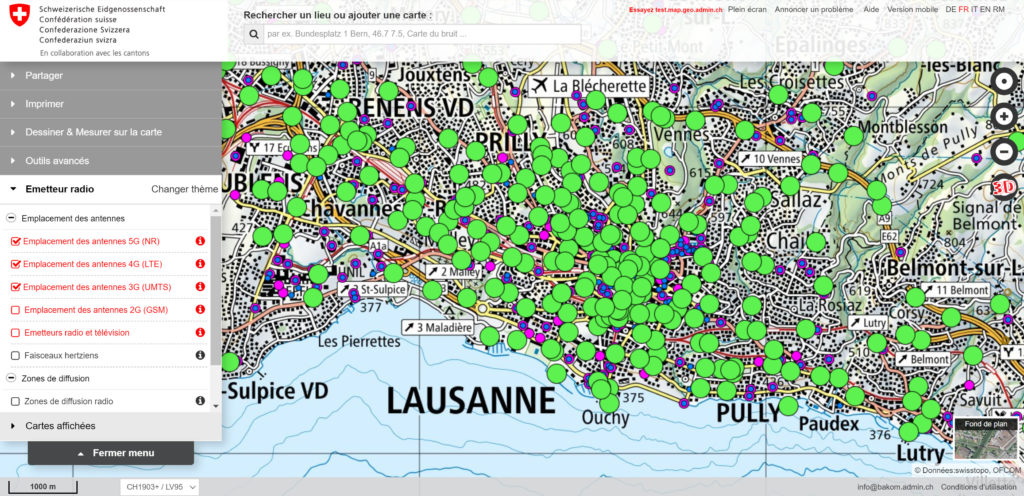This screenshot has width=1024, height=496.
Task: Open info for 5G (NR) antenna layer
Action: pyautogui.click(x=200, y=241)
